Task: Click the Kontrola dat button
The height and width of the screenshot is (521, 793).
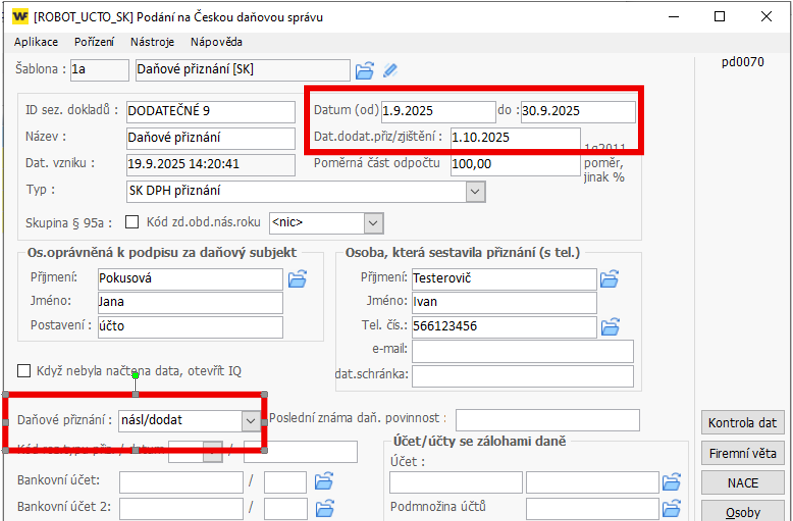Action: (x=743, y=422)
